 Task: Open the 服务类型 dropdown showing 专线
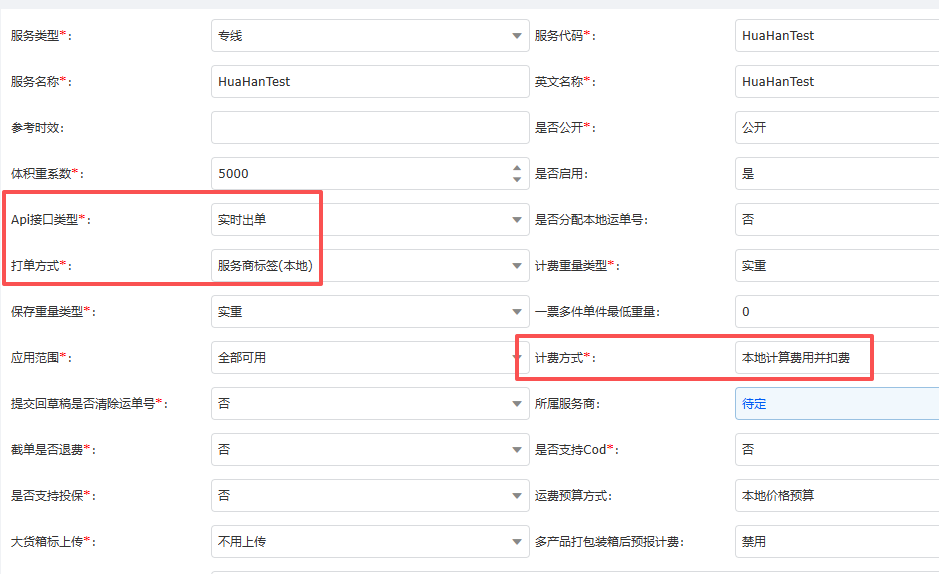pyautogui.click(x=369, y=36)
